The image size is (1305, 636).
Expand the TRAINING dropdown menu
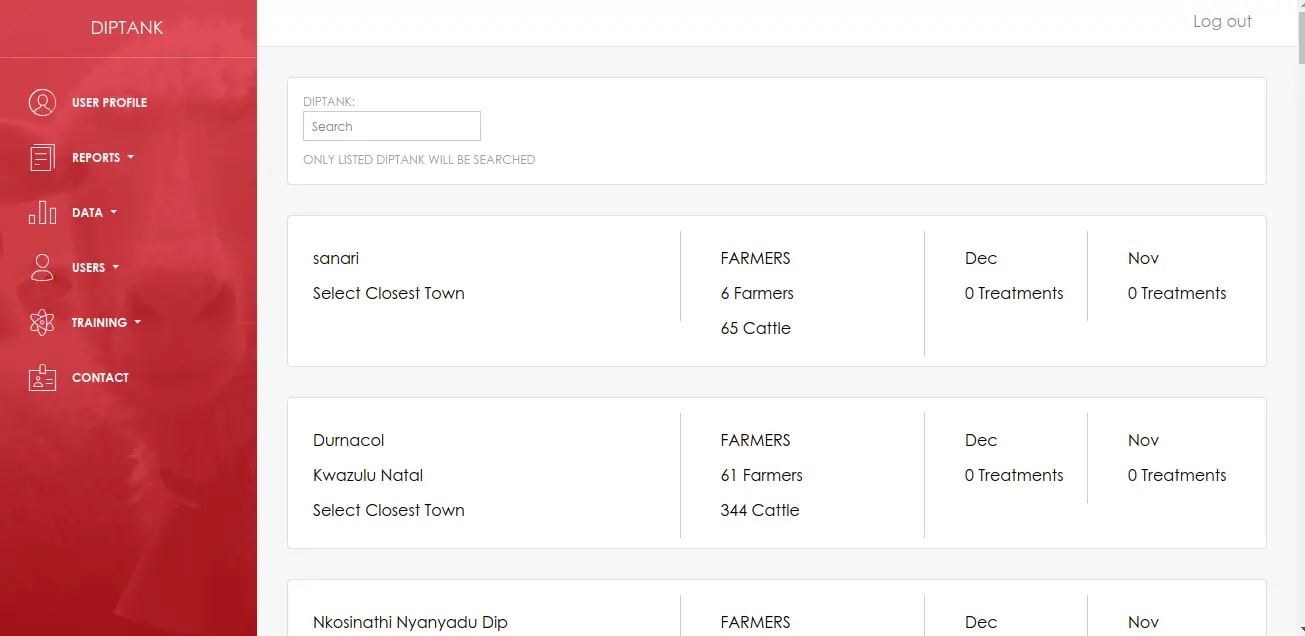click(106, 322)
